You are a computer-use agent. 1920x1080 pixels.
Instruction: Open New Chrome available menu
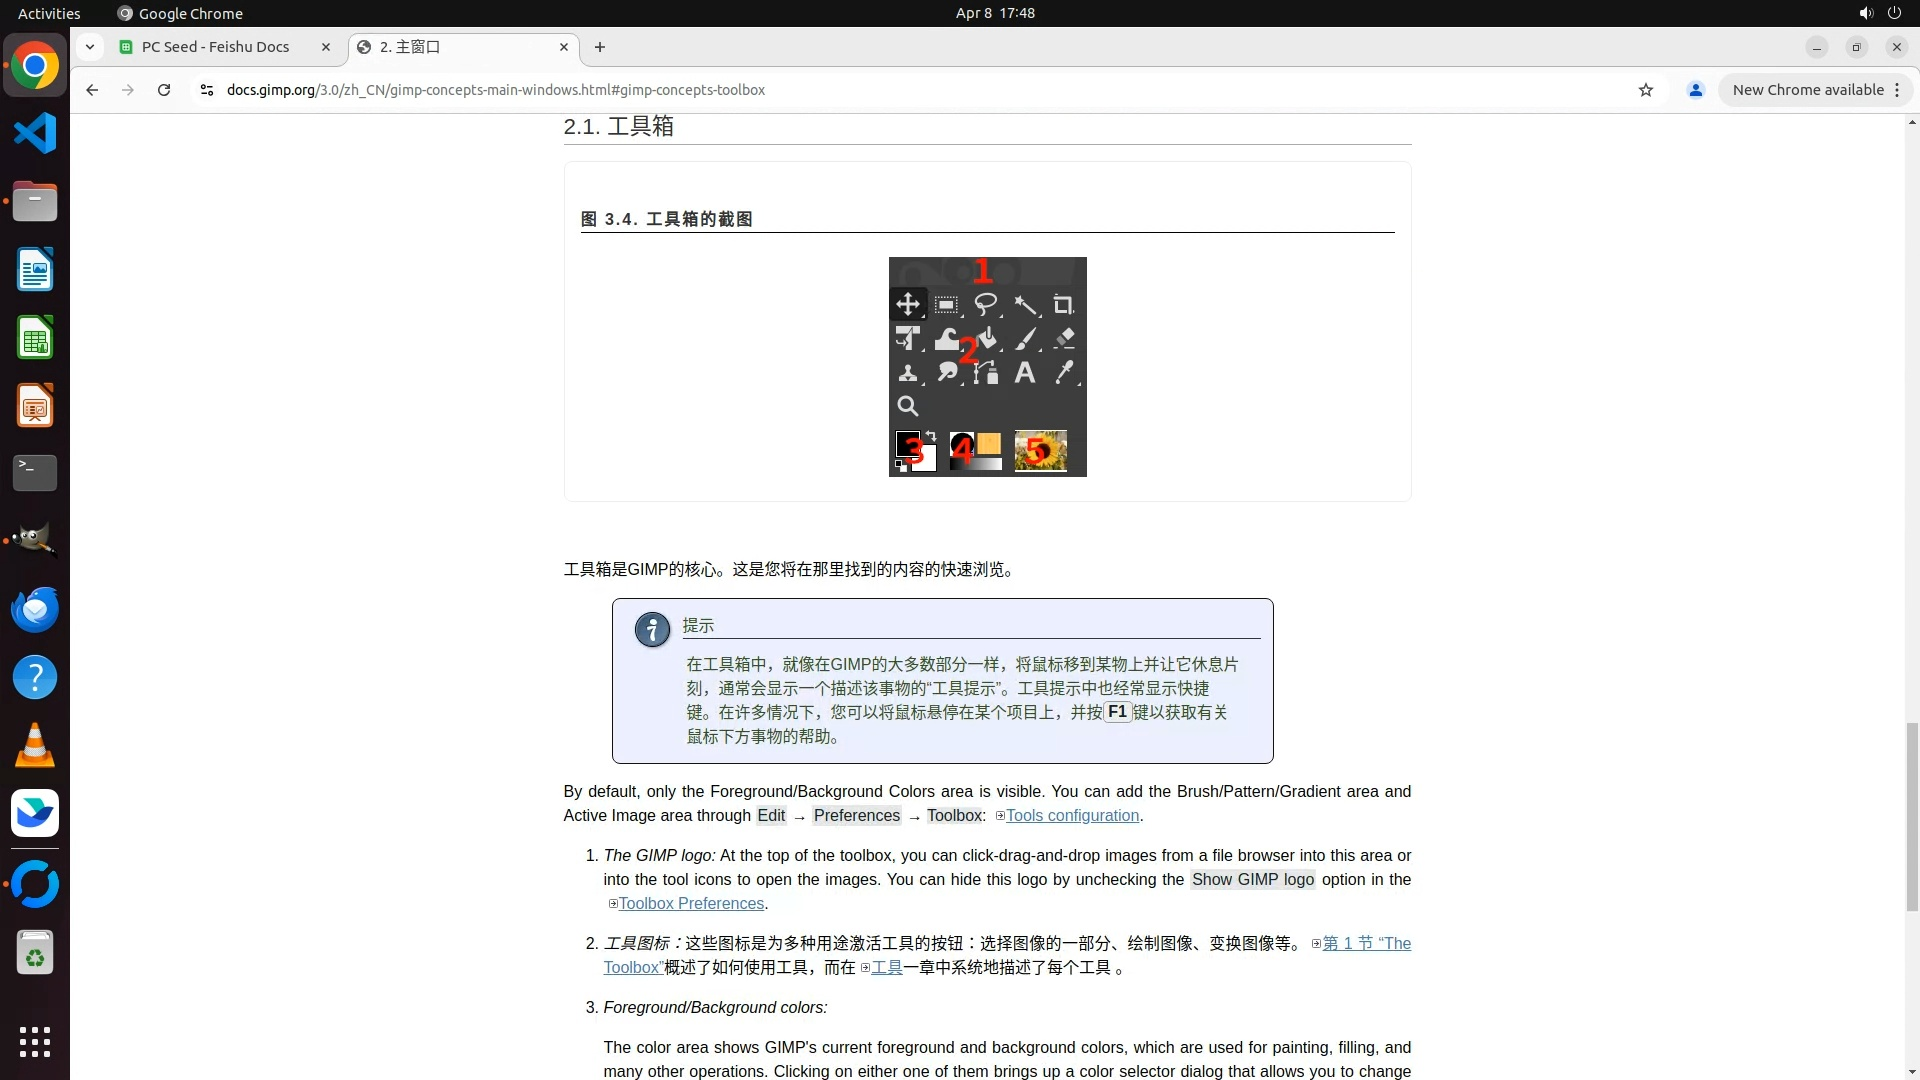pos(1816,90)
